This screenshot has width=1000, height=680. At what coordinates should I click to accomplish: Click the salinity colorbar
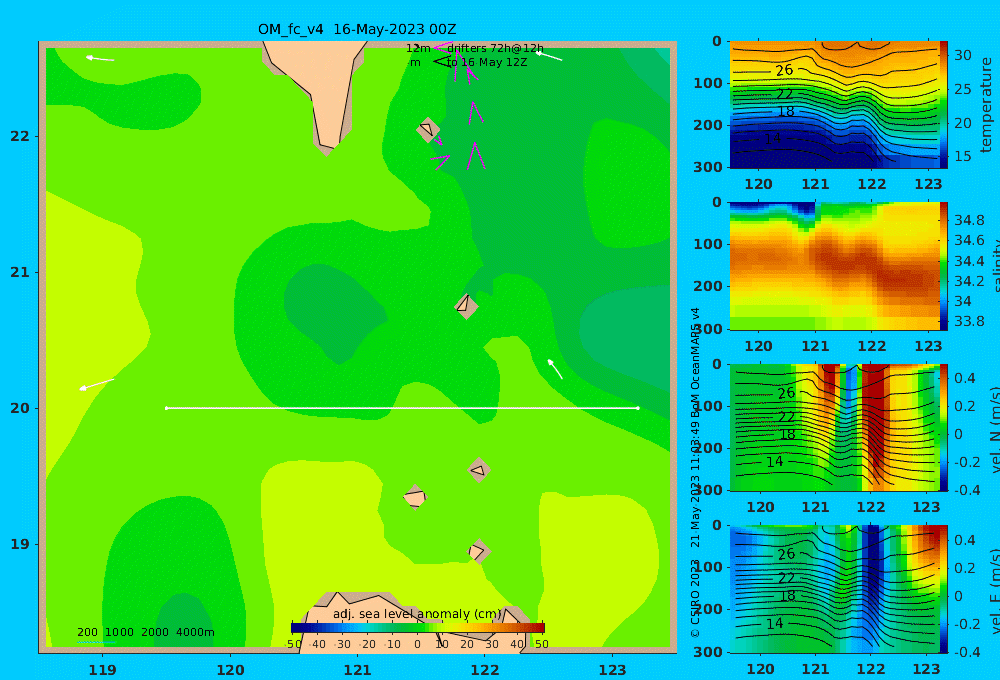coord(944,266)
